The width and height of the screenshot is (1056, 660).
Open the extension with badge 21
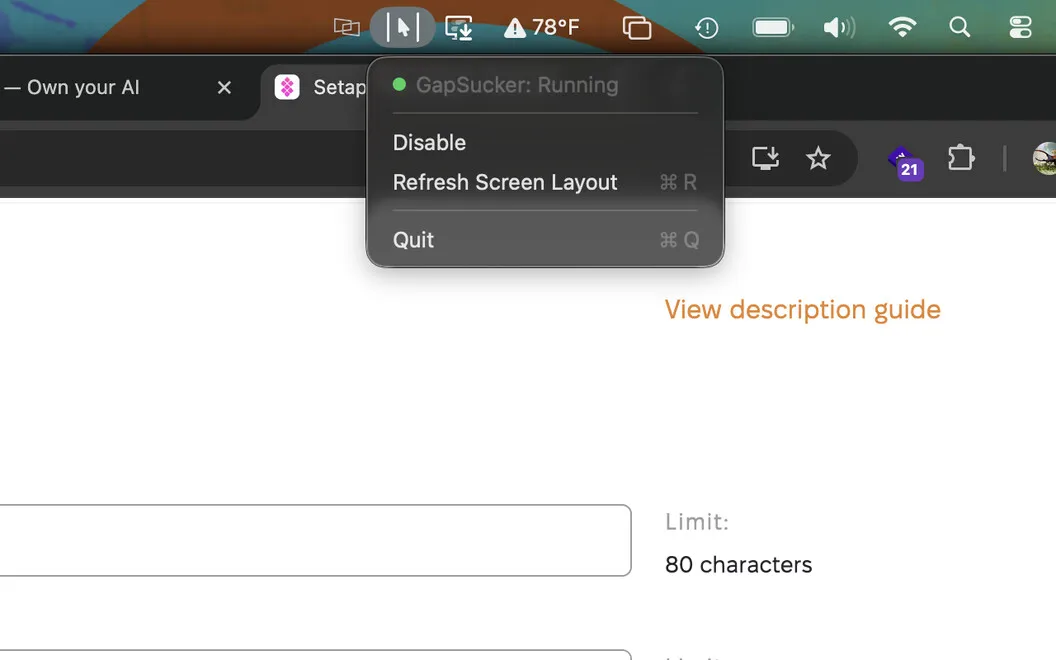coord(905,162)
